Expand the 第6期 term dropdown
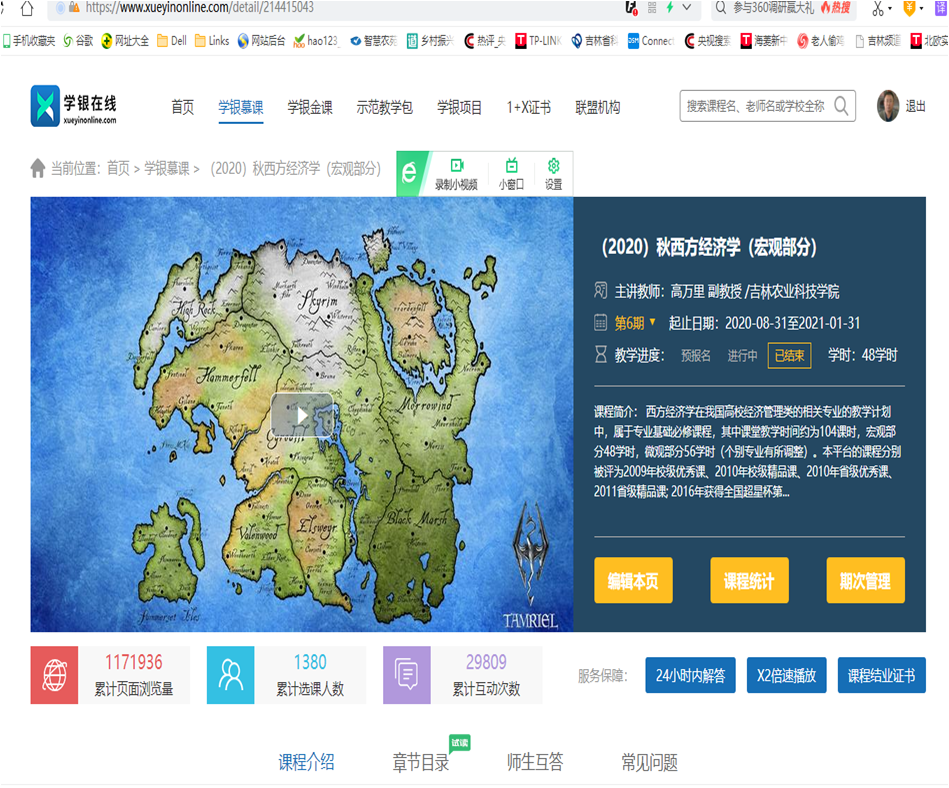 pos(635,323)
